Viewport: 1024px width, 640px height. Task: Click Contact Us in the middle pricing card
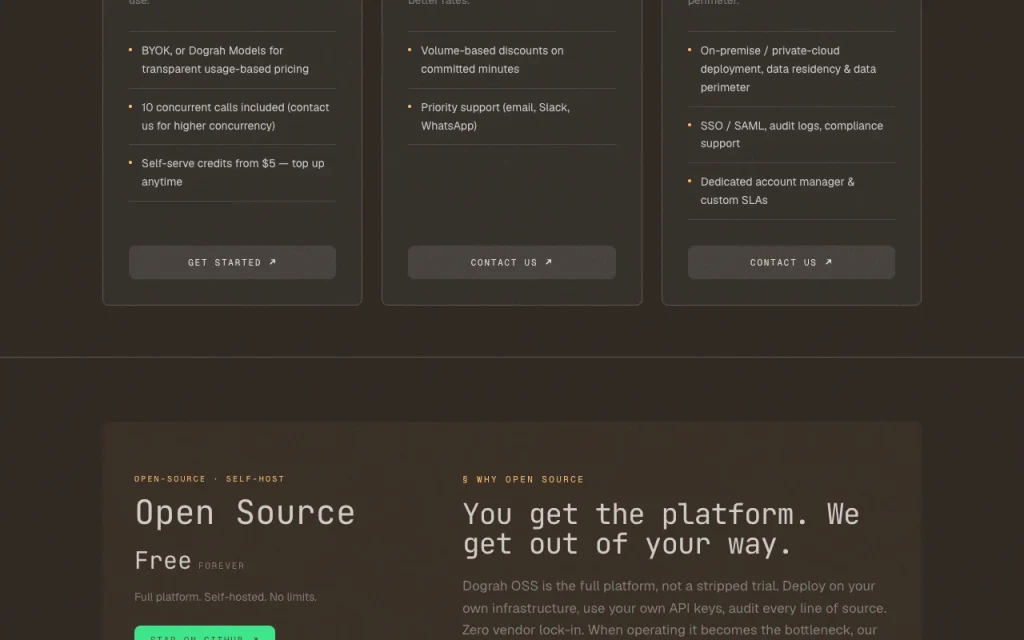[511, 262]
